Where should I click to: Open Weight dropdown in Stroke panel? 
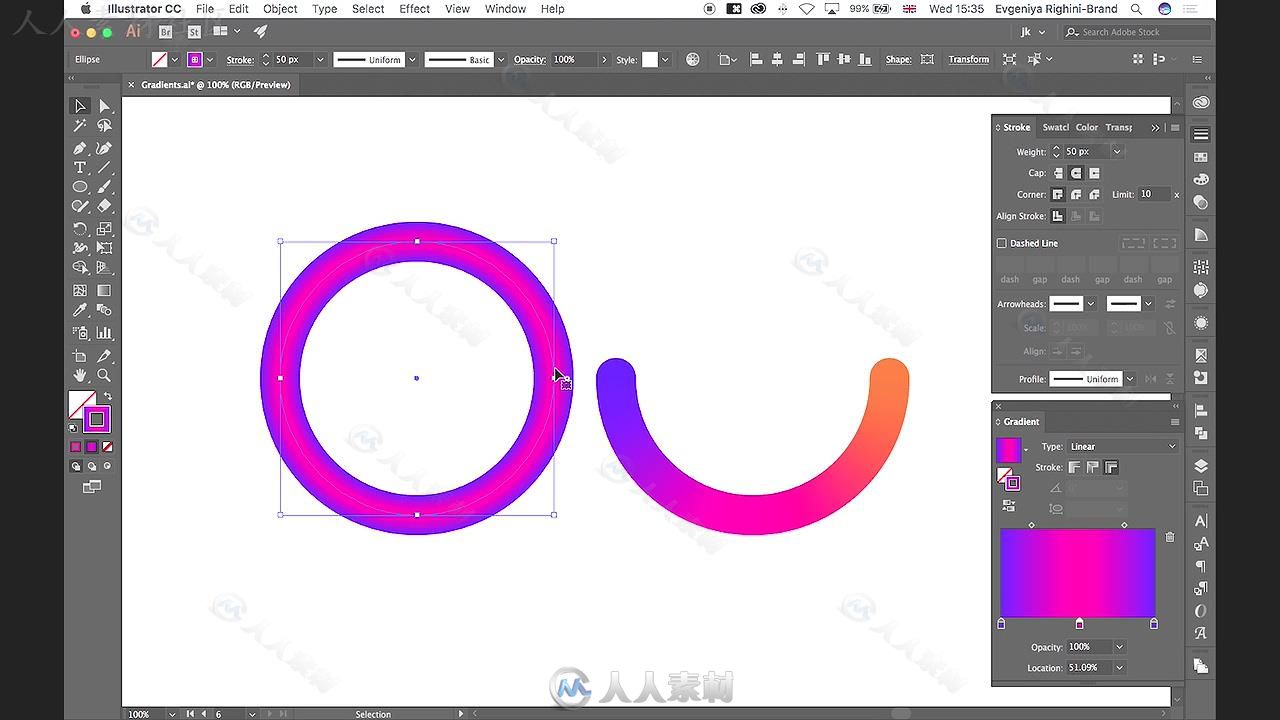tap(1117, 152)
